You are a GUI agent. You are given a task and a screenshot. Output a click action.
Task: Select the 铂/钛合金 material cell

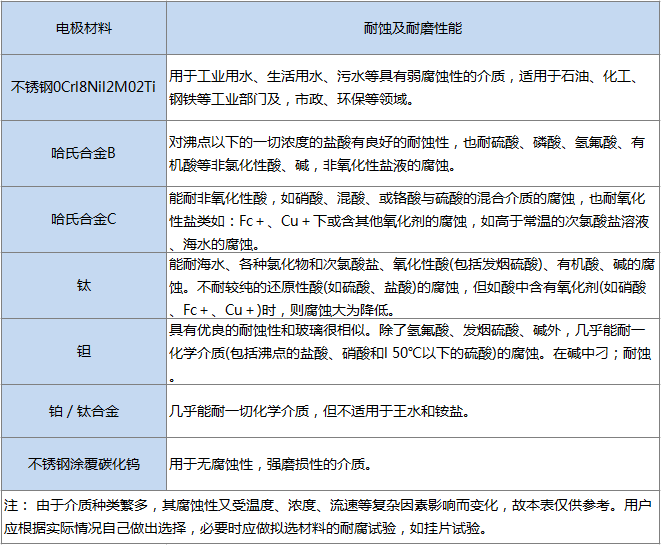[x=83, y=411]
